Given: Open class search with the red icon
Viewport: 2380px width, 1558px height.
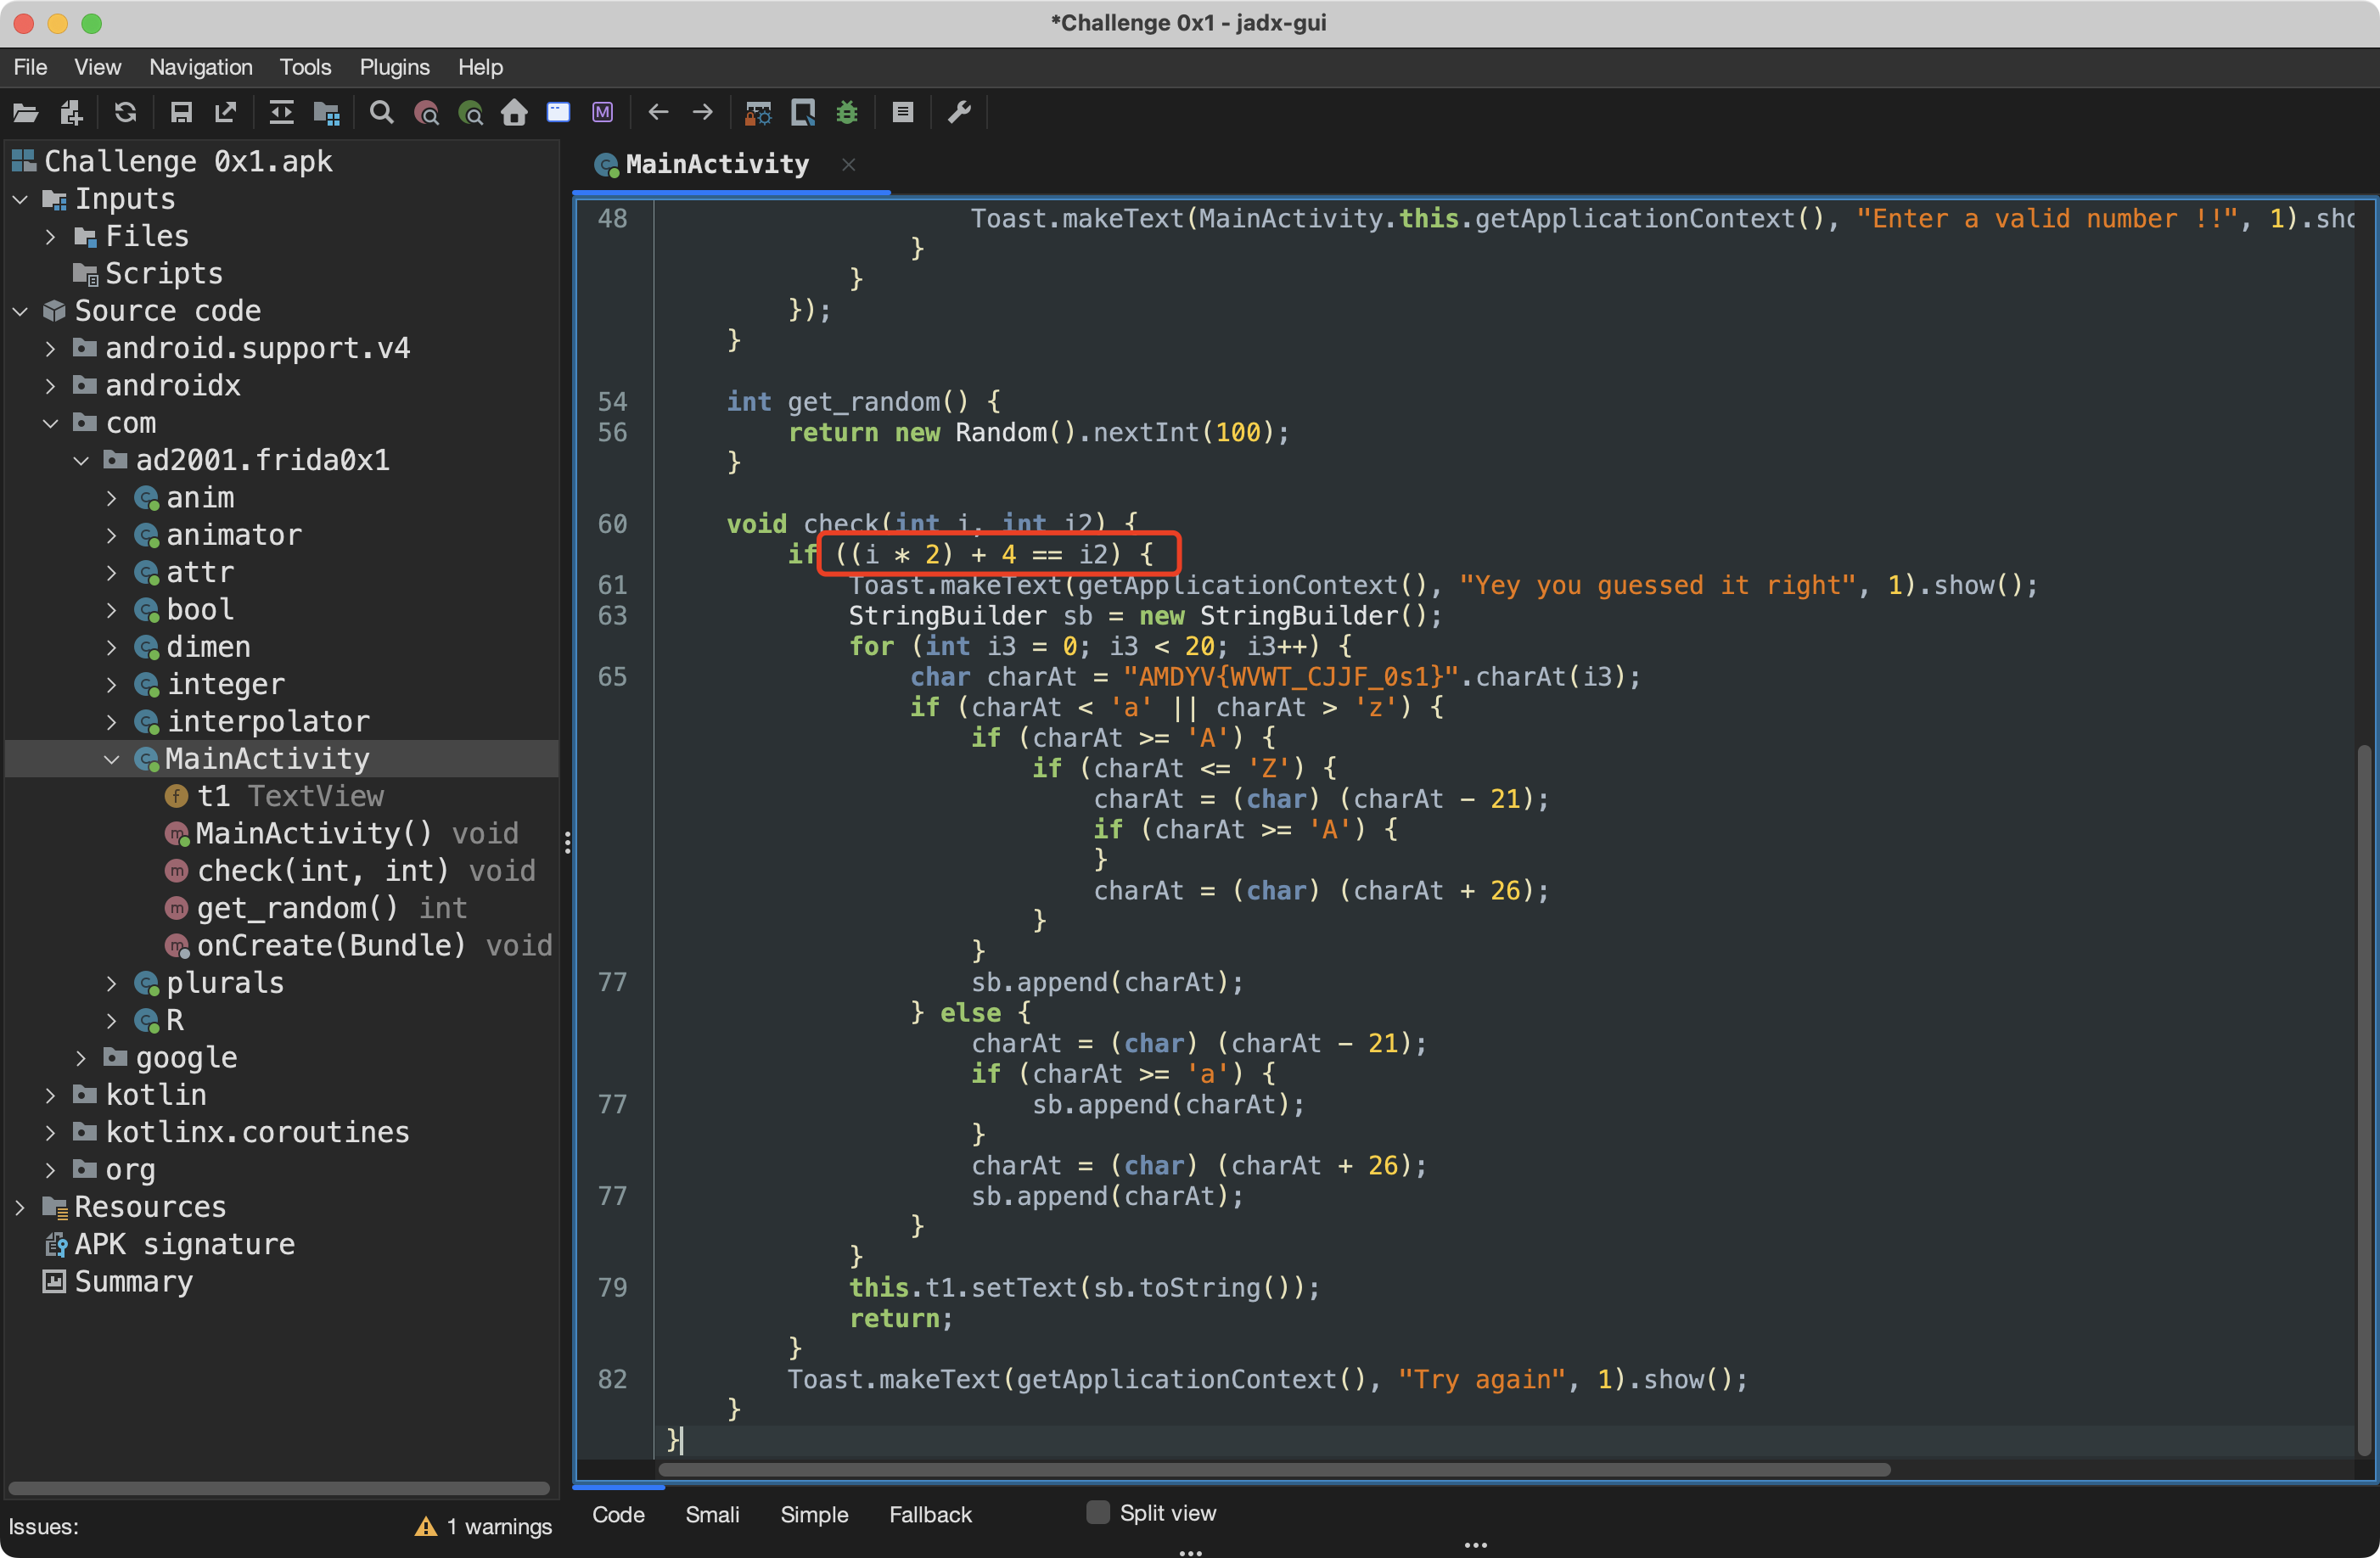Looking at the screenshot, I should 427,112.
